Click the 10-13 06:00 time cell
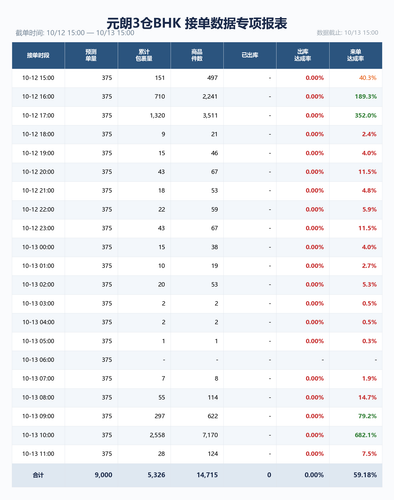This screenshot has width=394, height=500. (x=38, y=360)
